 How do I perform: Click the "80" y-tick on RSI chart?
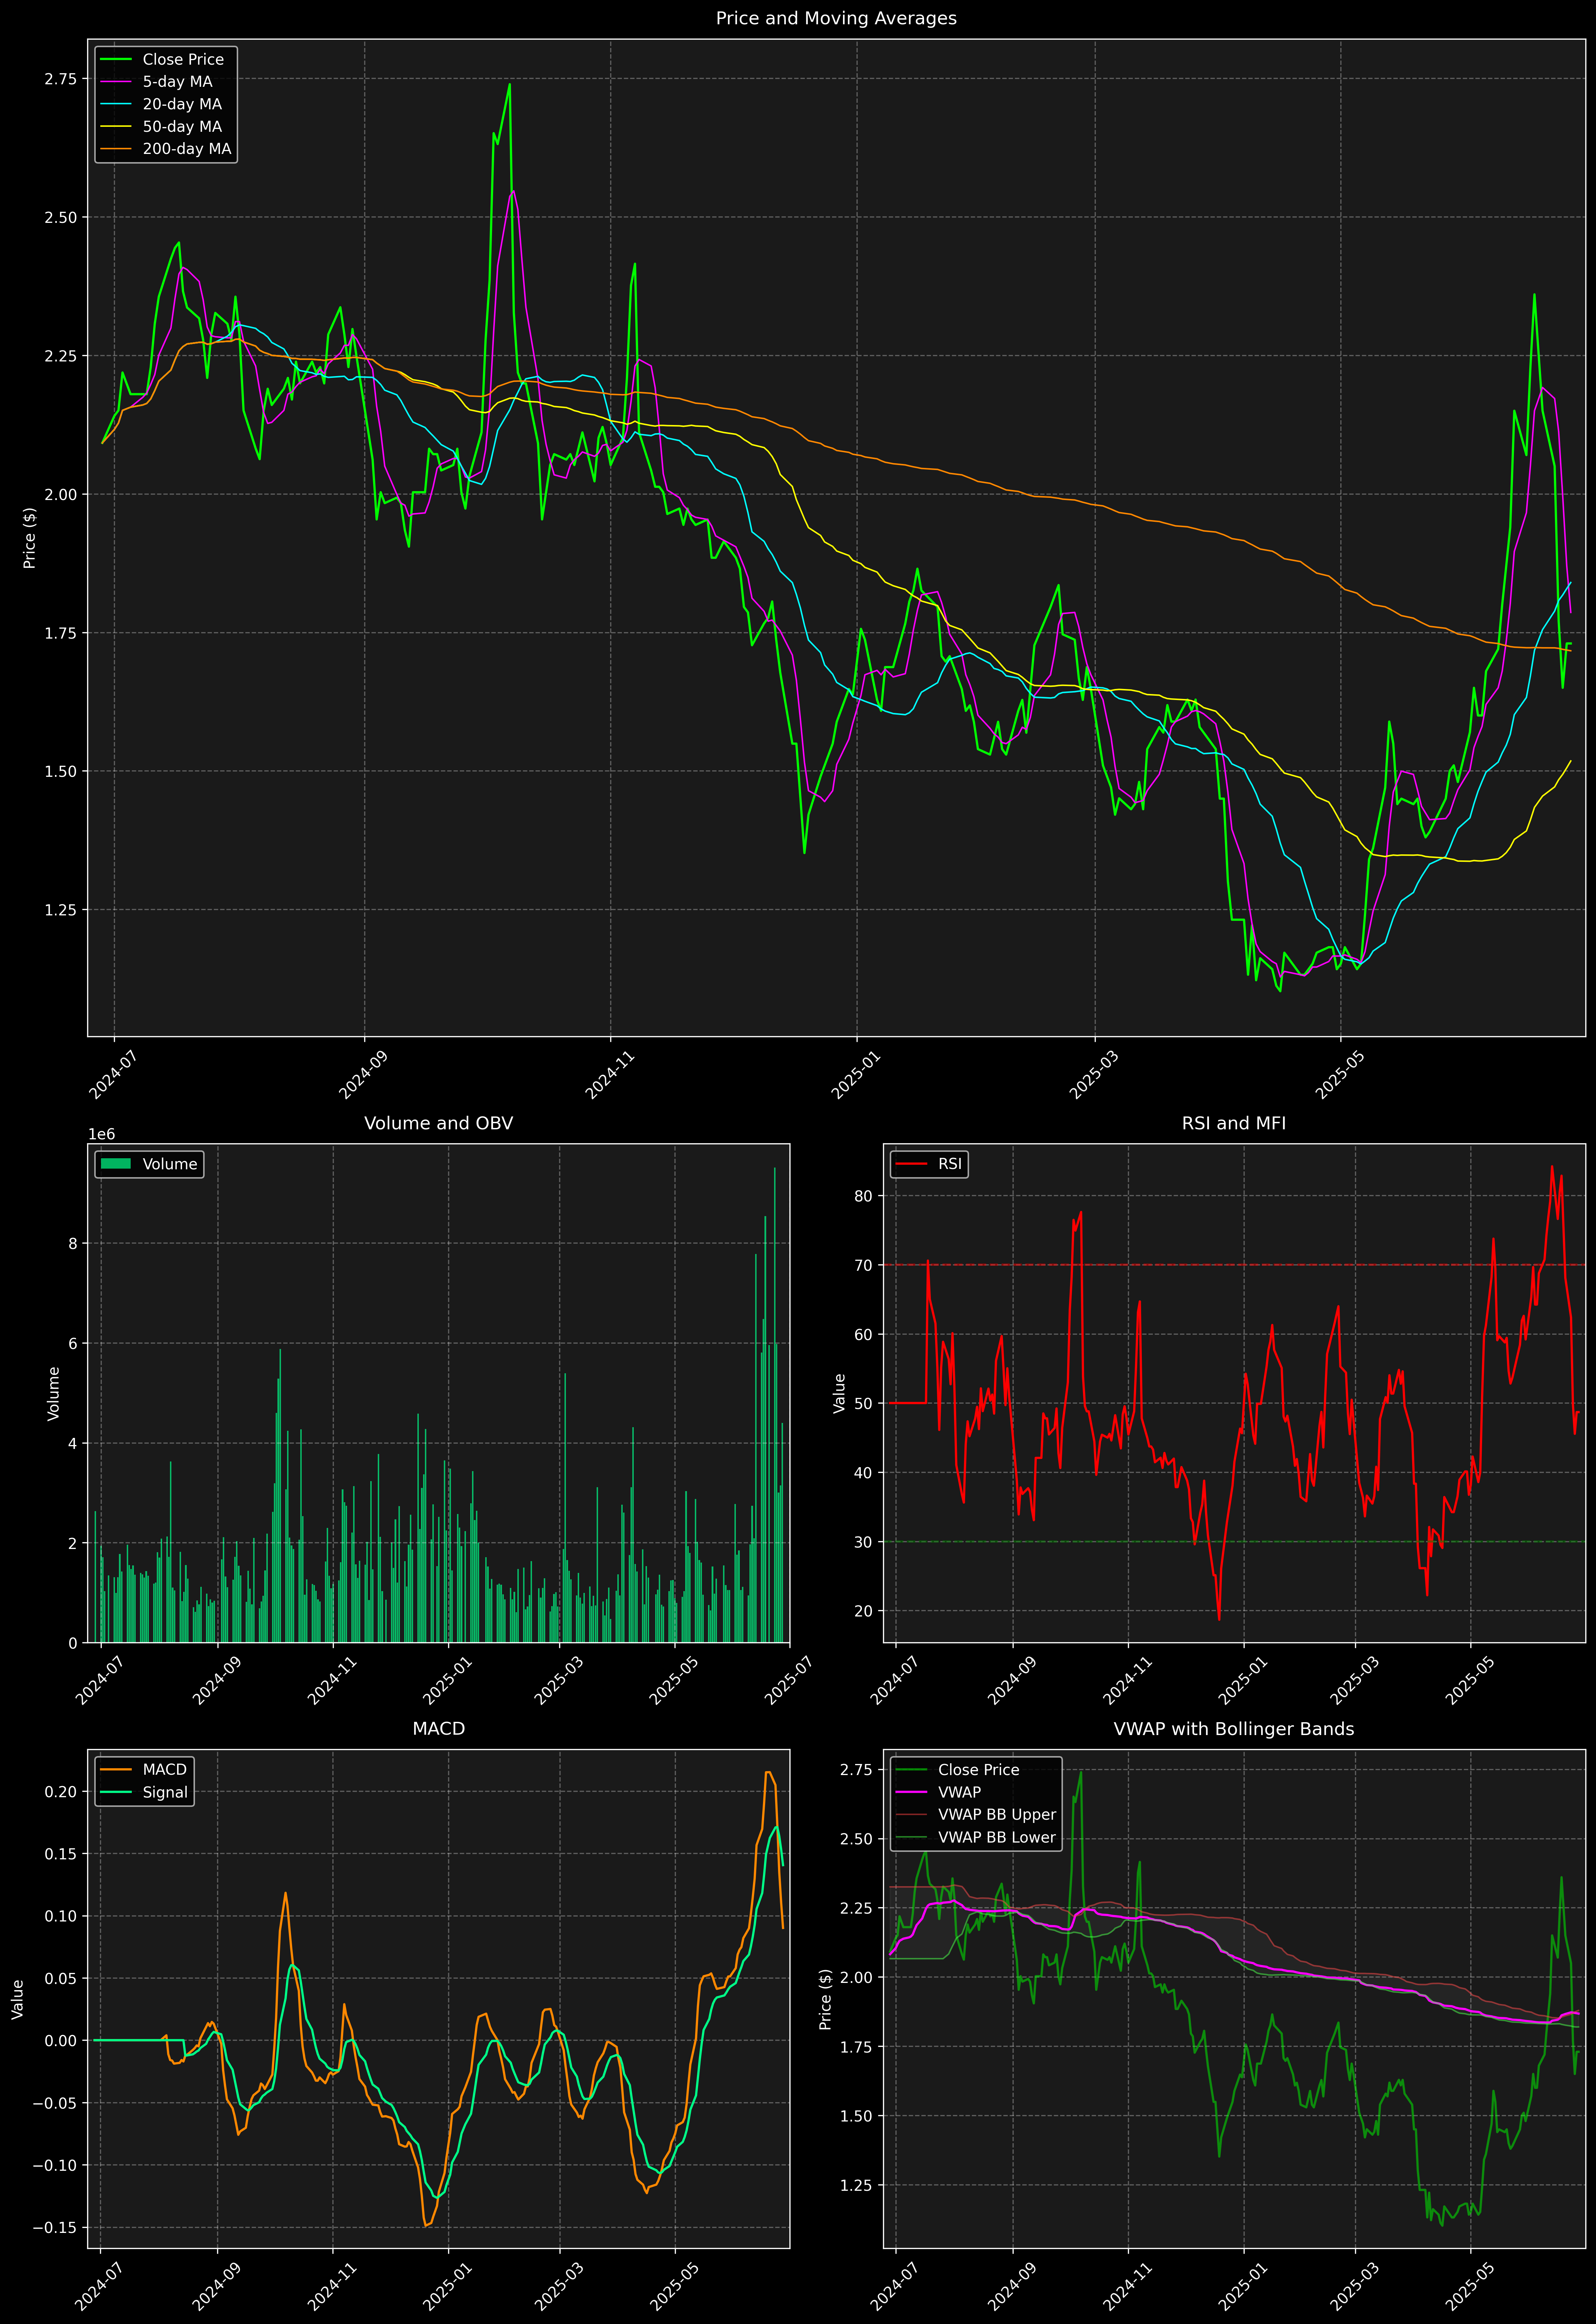pyautogui.click(x=864, y=1196)
